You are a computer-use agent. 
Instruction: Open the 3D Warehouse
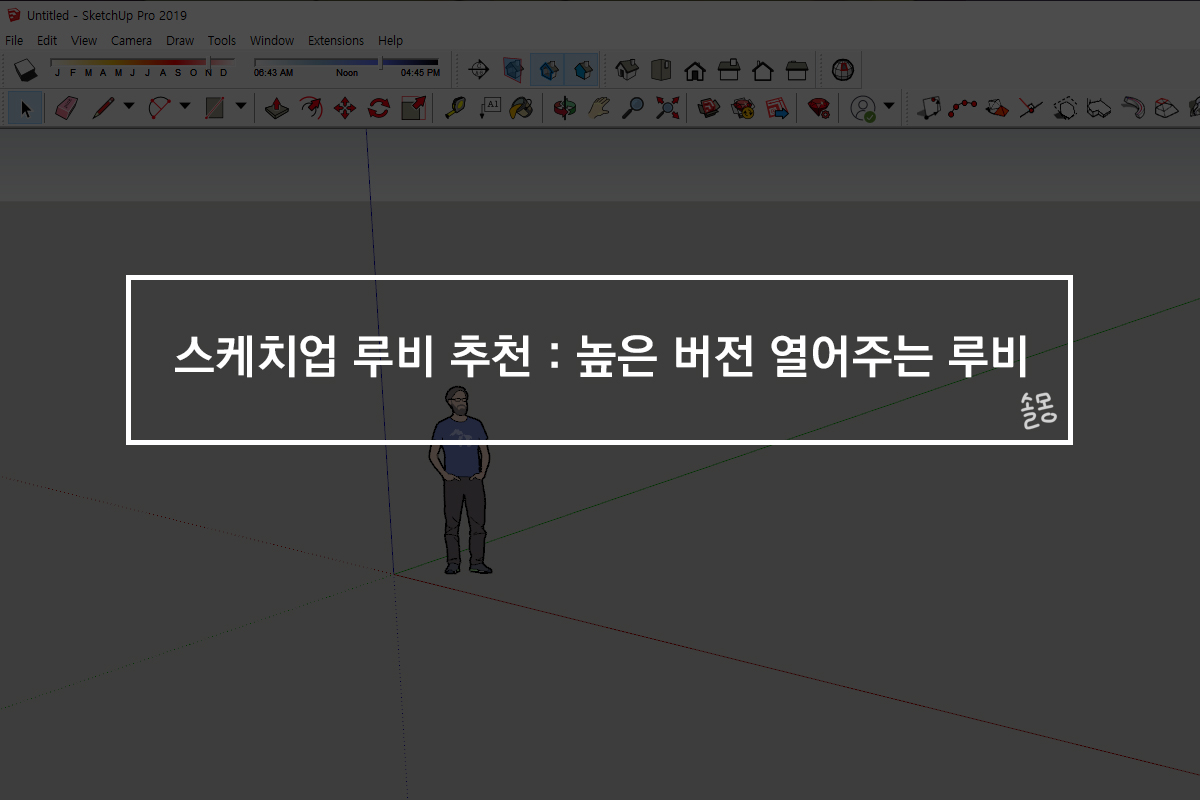709,108
